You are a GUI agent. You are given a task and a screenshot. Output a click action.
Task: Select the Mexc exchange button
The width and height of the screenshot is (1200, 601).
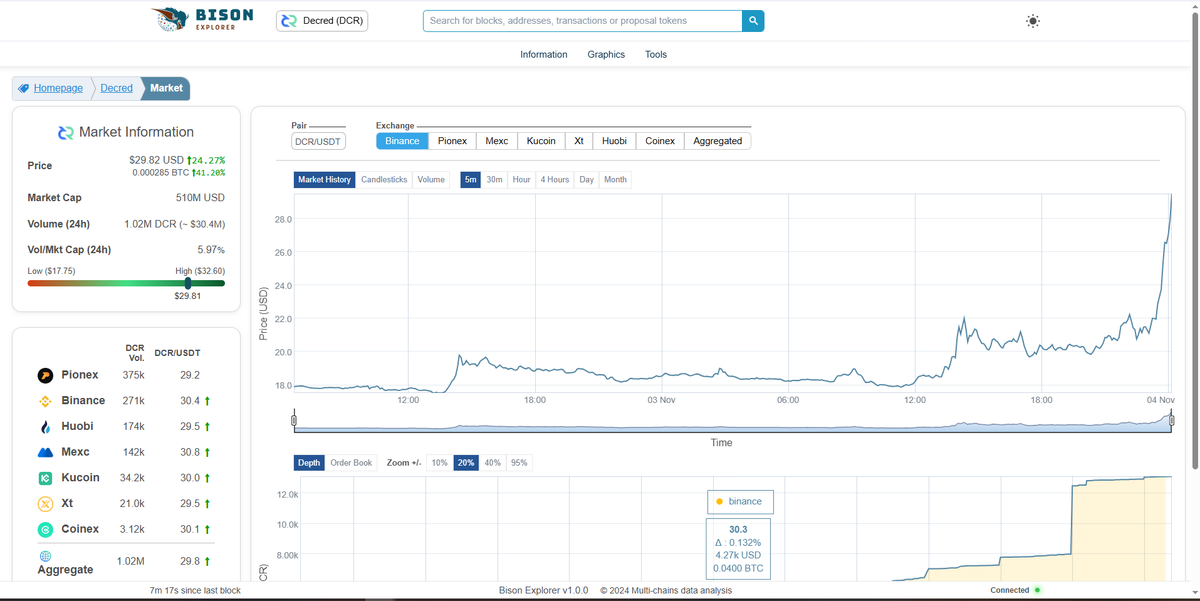point(497,141)
